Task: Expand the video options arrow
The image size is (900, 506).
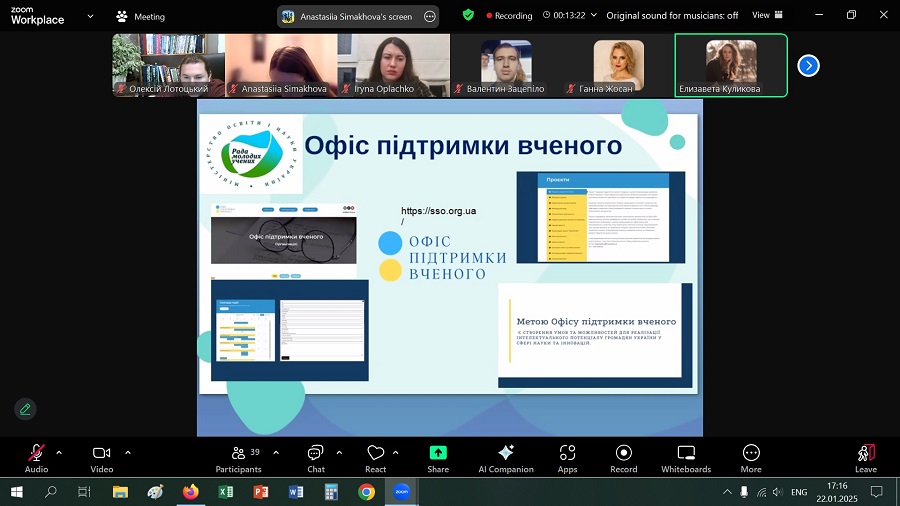Action: pyautogui.click(x=128, y=452)
